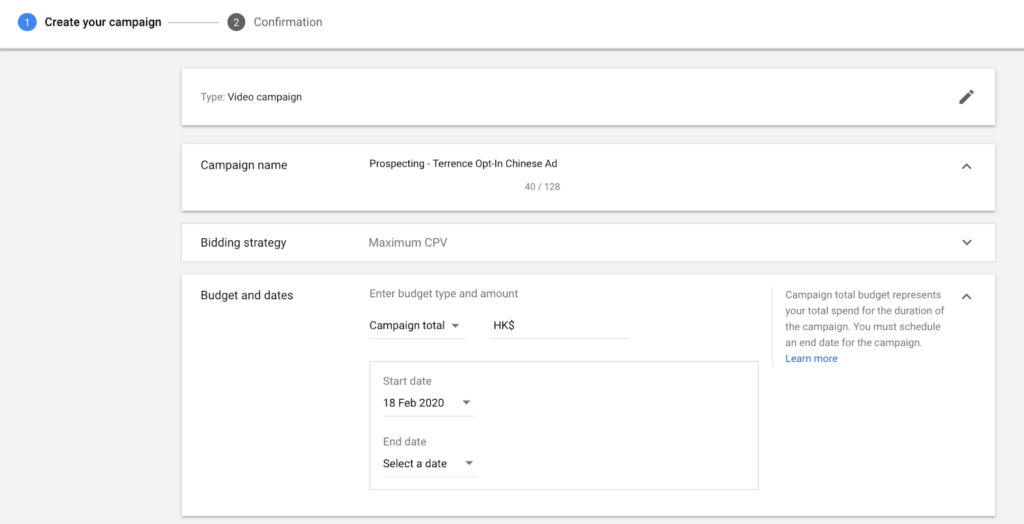Click the Maximum CPV bidding value

tap(408, 243)
